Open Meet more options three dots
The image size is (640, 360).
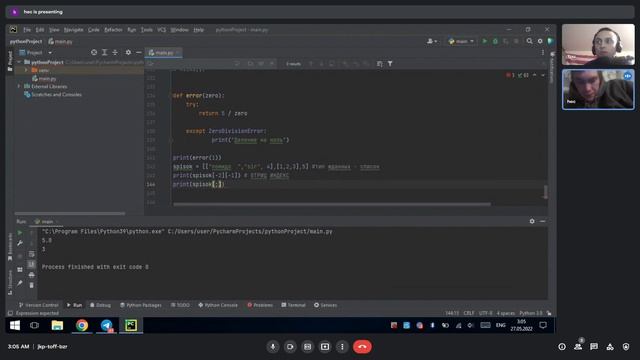tap(342, 347)
